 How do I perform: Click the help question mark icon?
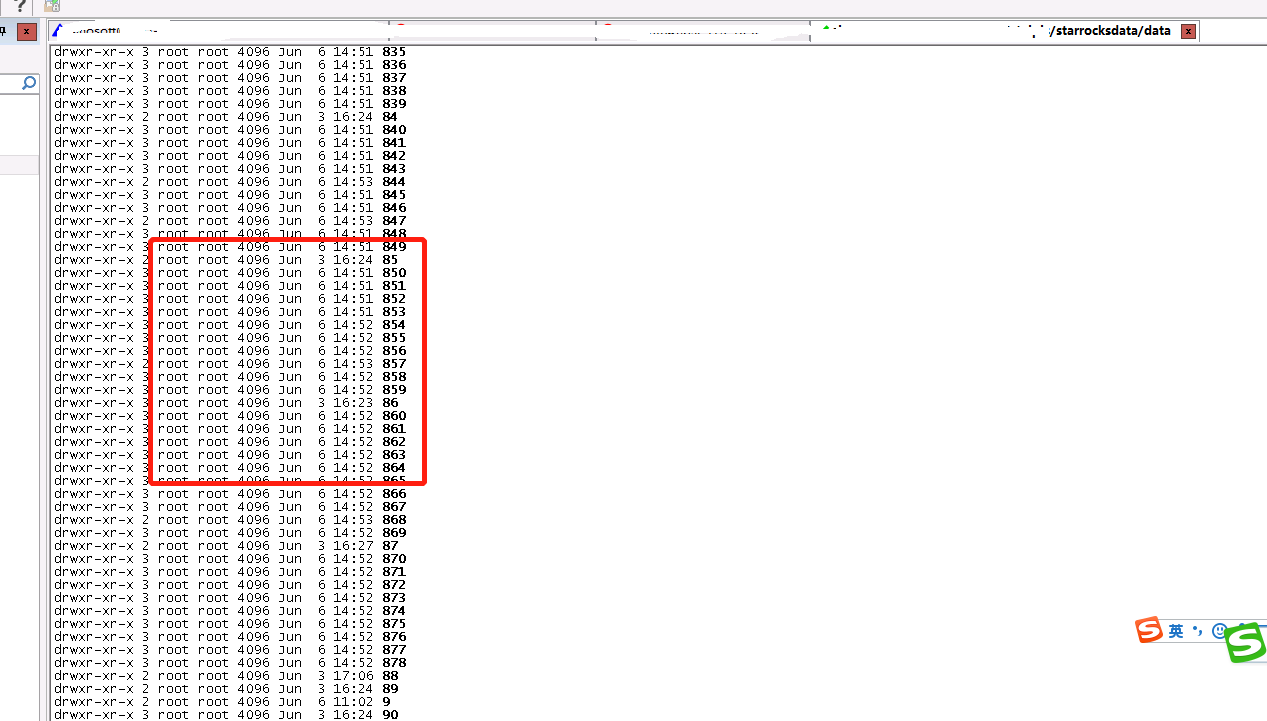click(x=19, y=6)
